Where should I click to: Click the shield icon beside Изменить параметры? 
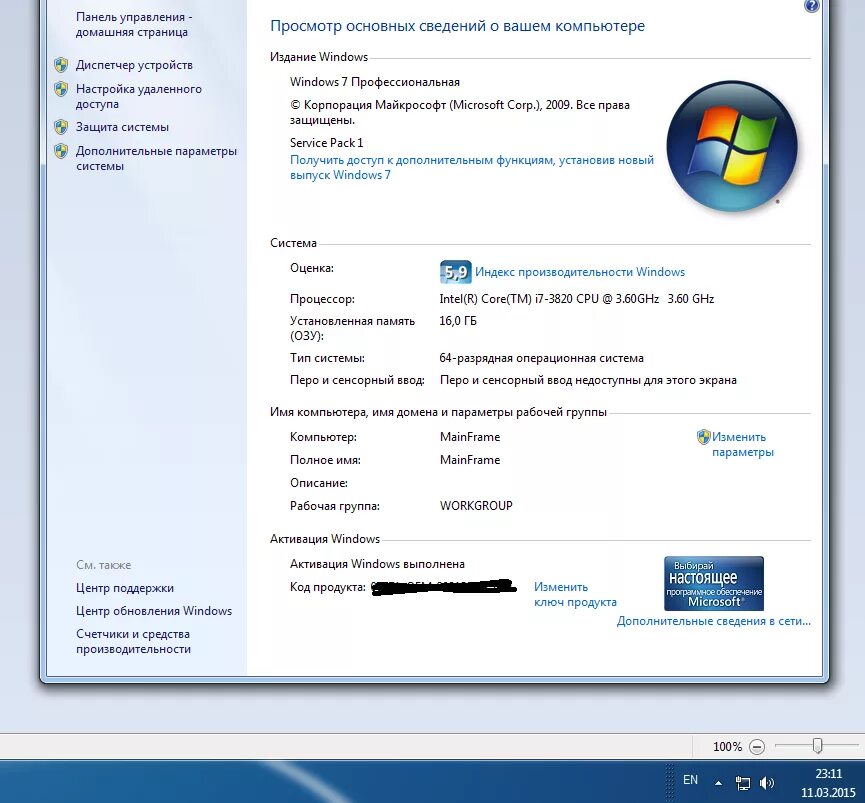(x=703, y=437)
